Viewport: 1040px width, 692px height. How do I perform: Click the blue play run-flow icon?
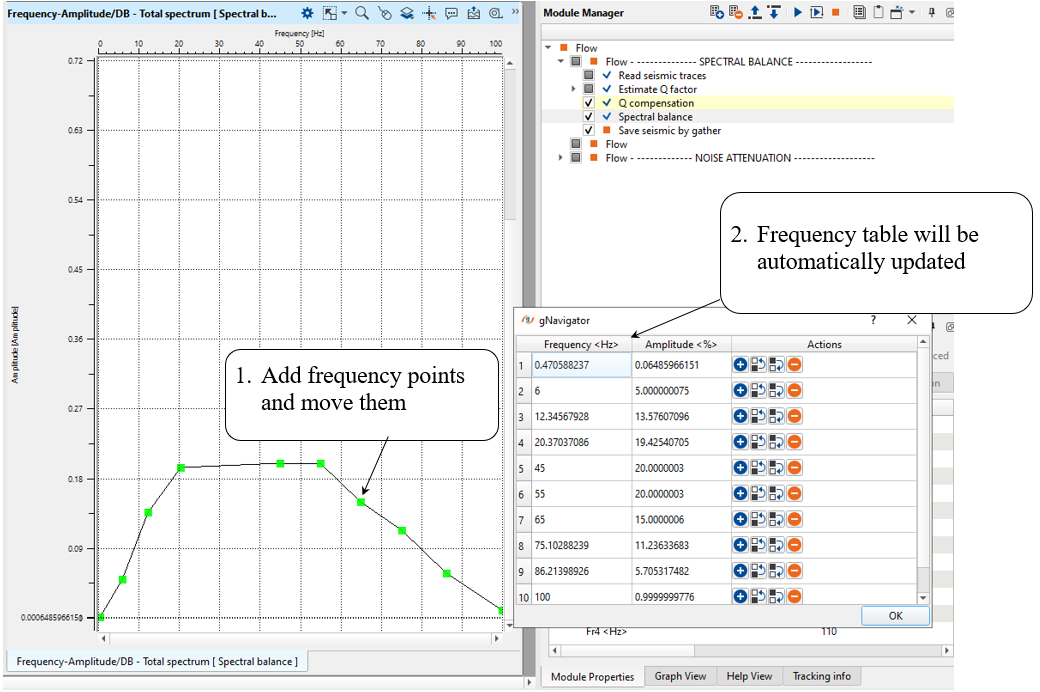797,13
